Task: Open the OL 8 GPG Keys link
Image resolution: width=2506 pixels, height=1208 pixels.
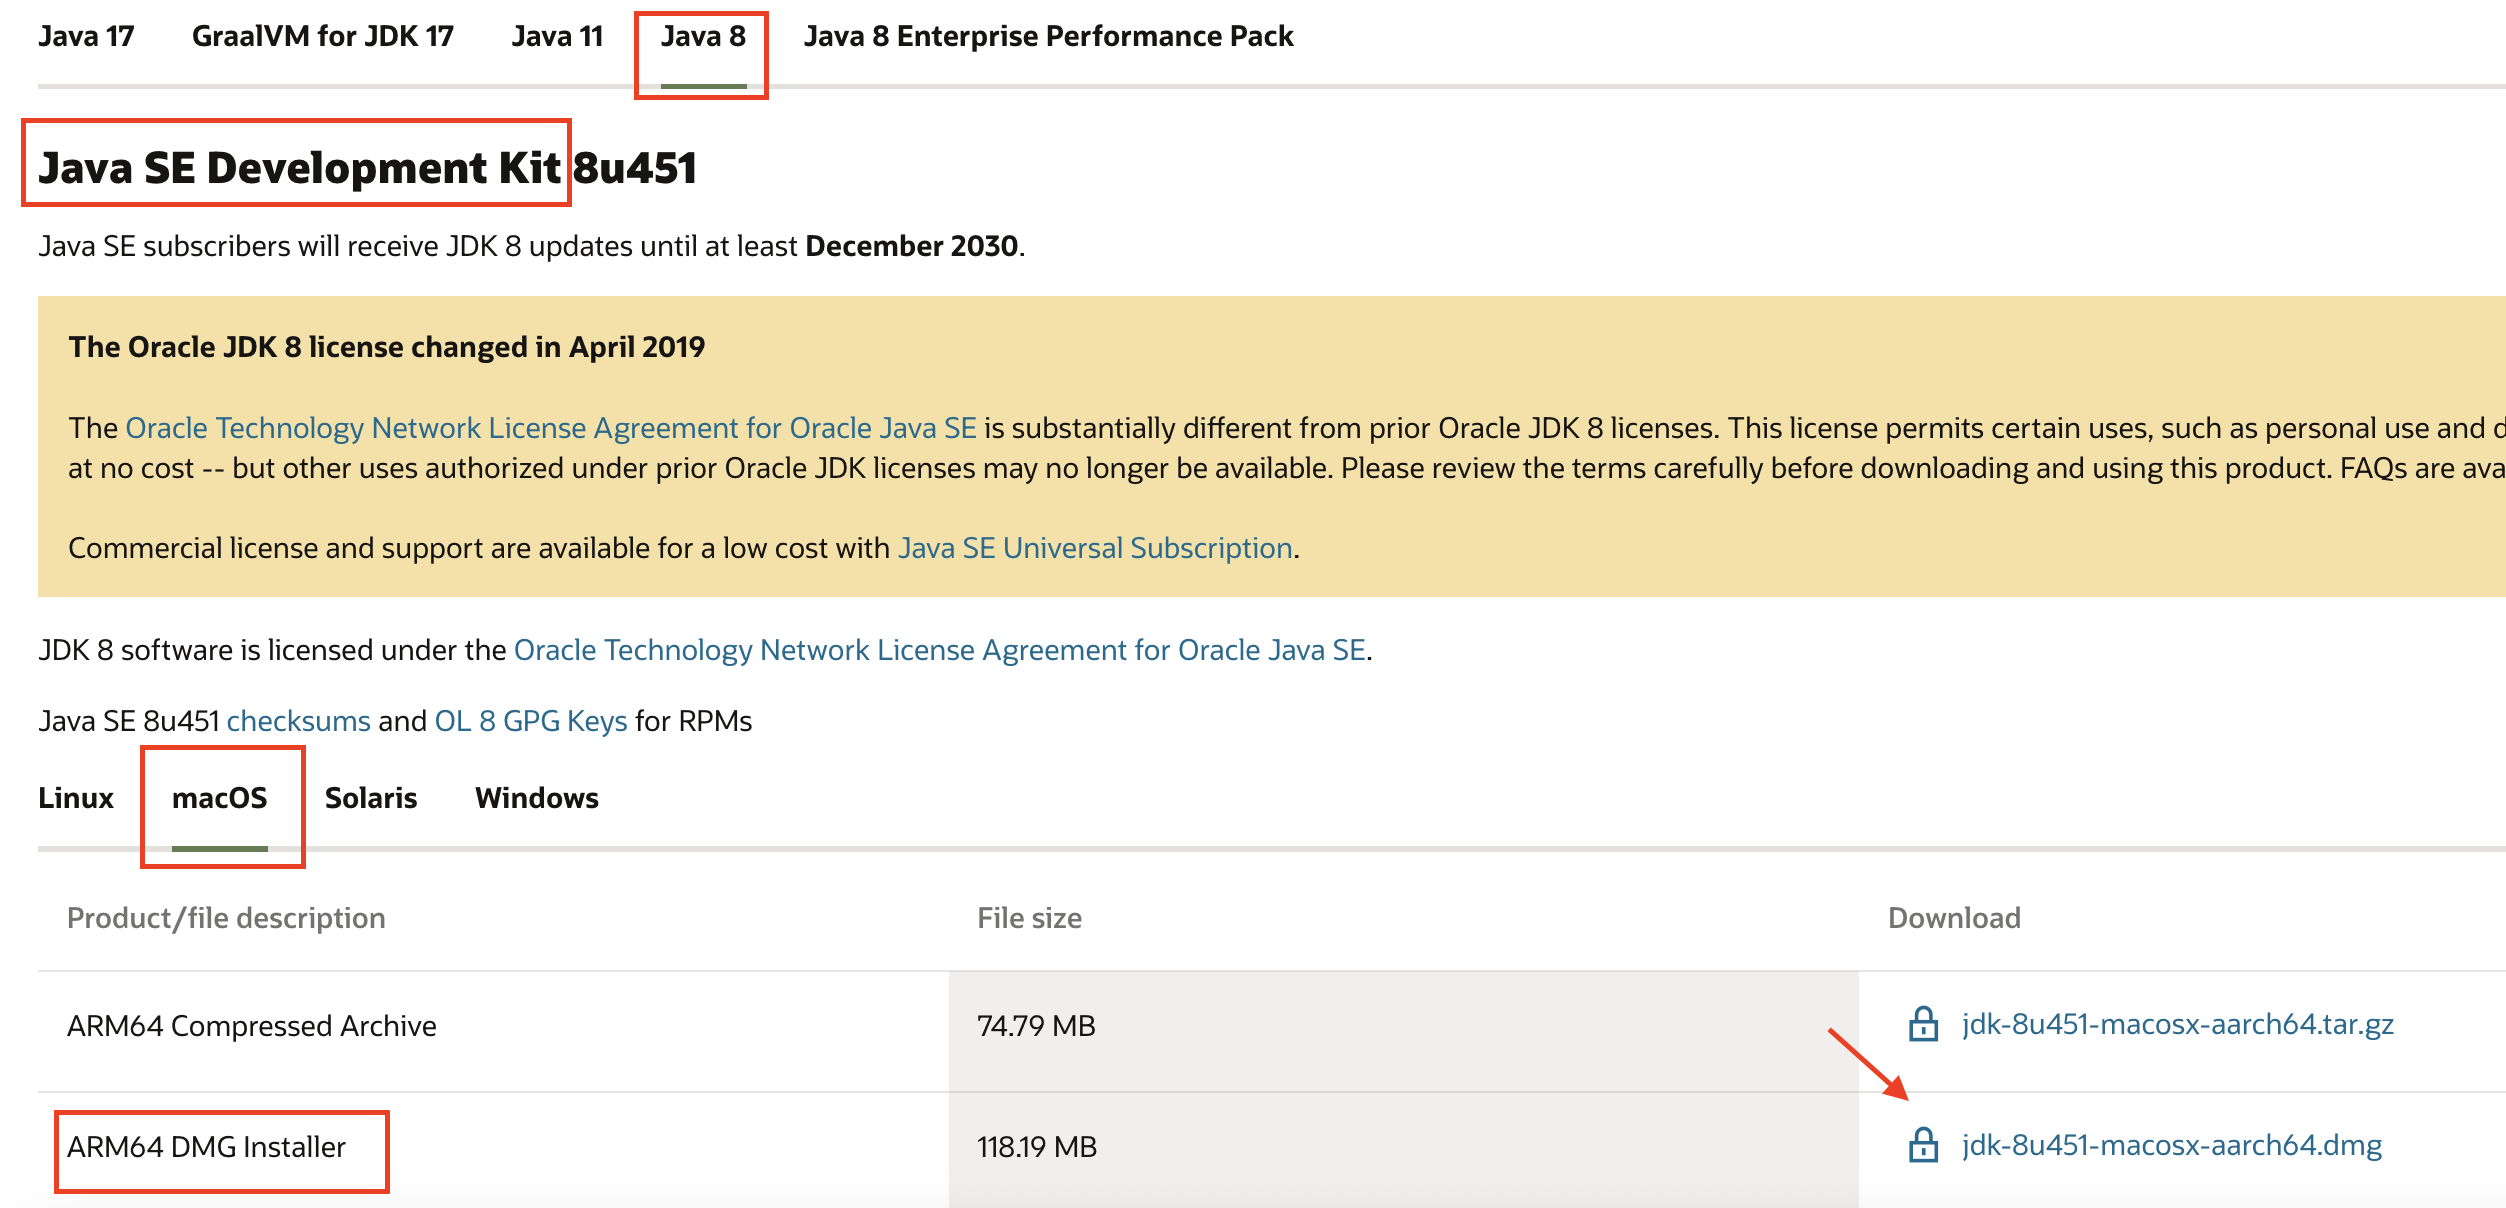Action: coord(531,721)
